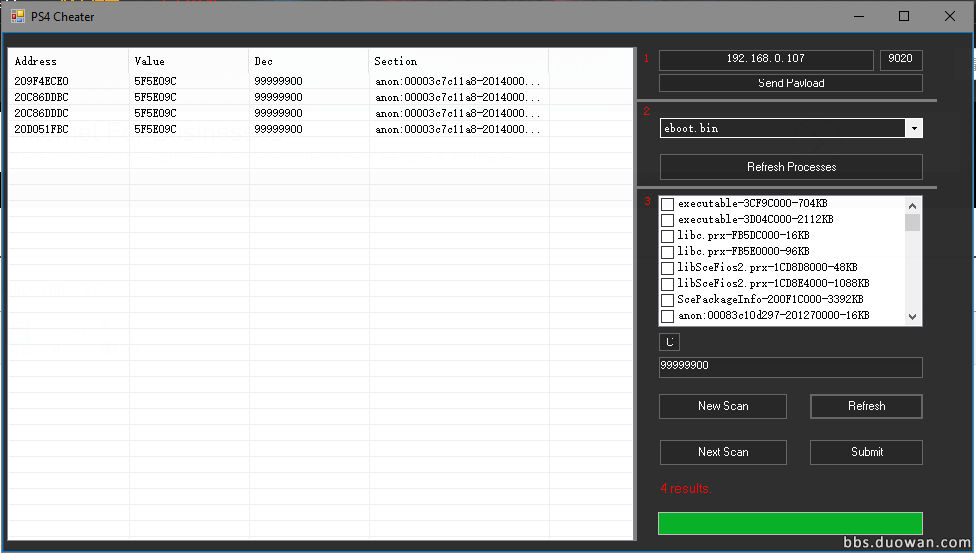
Task: Check the executable-3CF9C000-704KB section
Action: [x=667, y=204]
